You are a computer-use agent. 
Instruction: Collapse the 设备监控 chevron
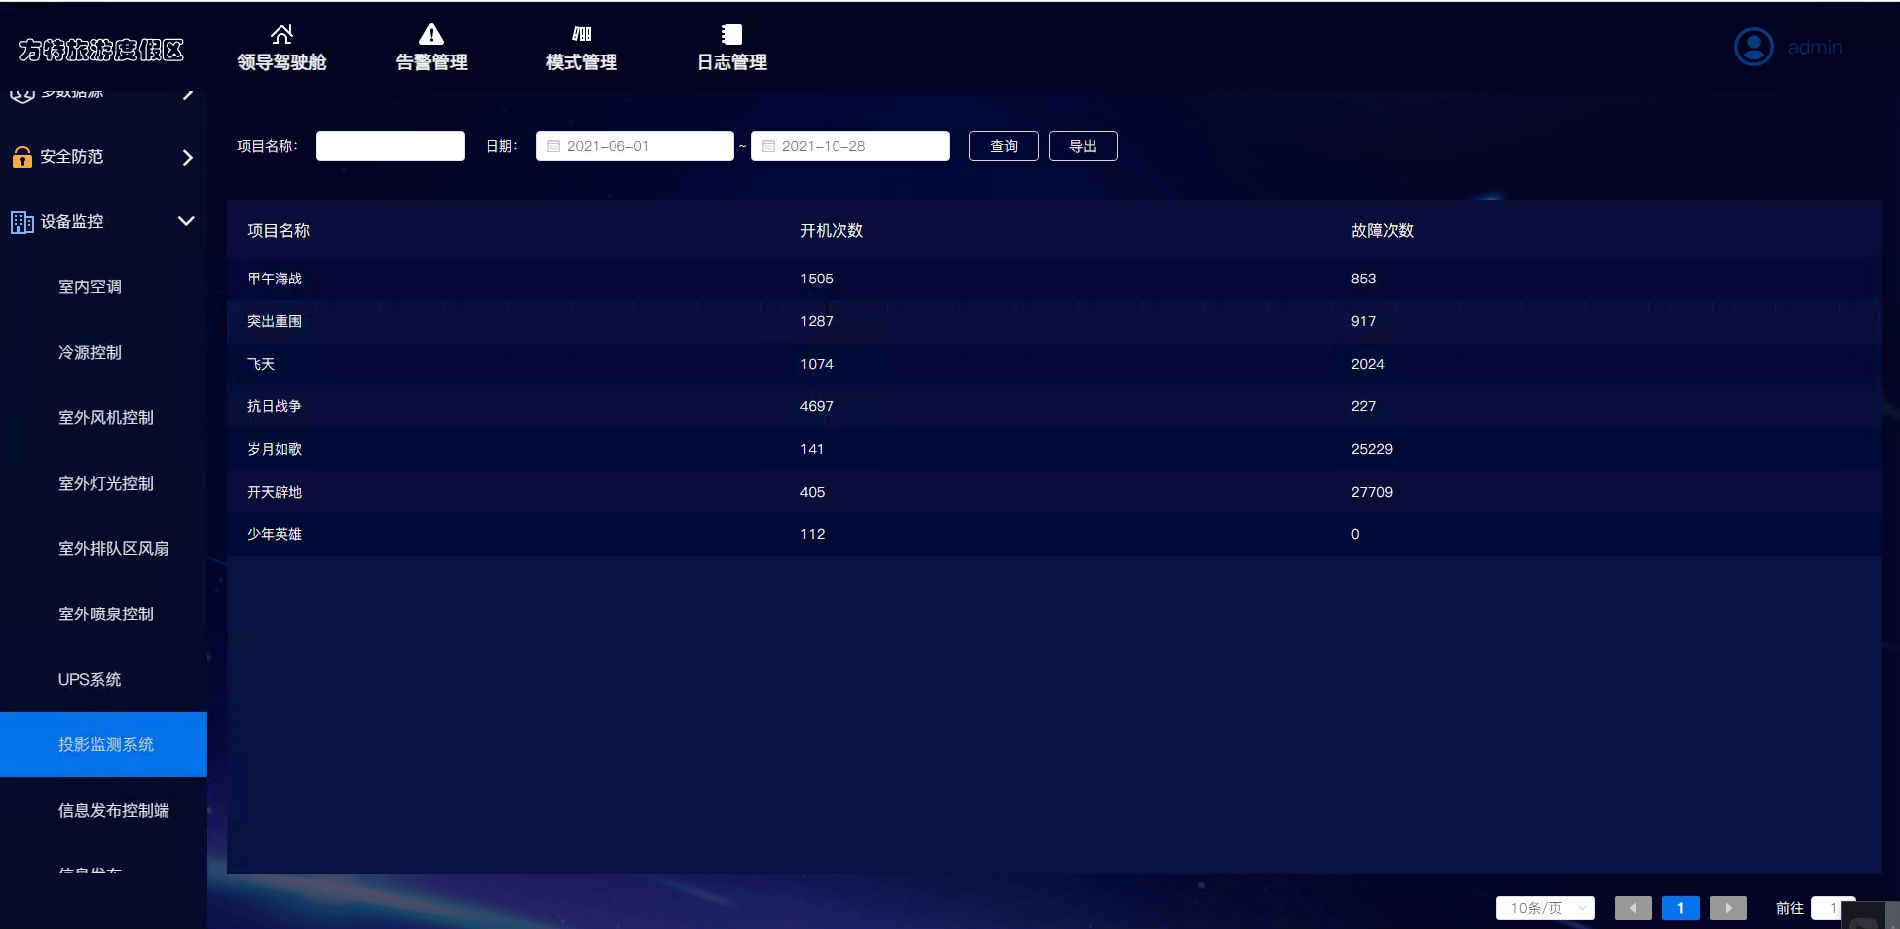(186, 221)
